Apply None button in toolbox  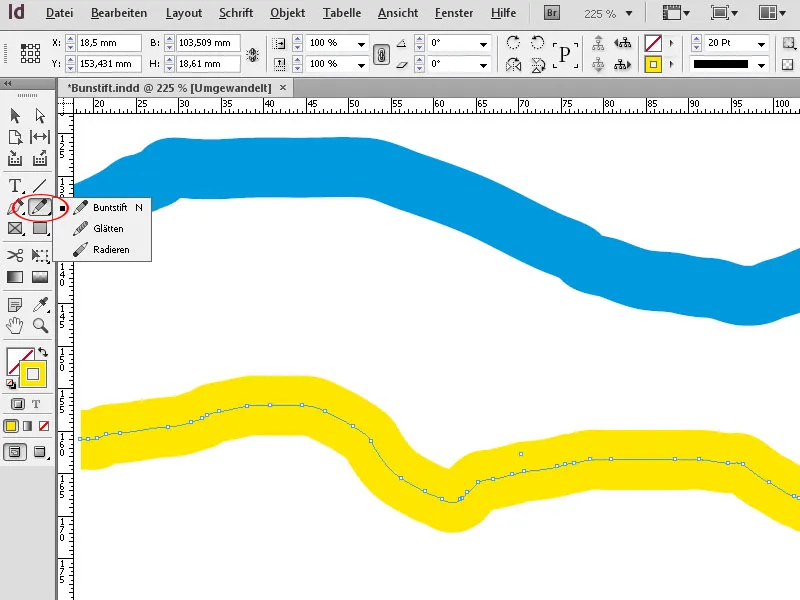tap(44, 426)
